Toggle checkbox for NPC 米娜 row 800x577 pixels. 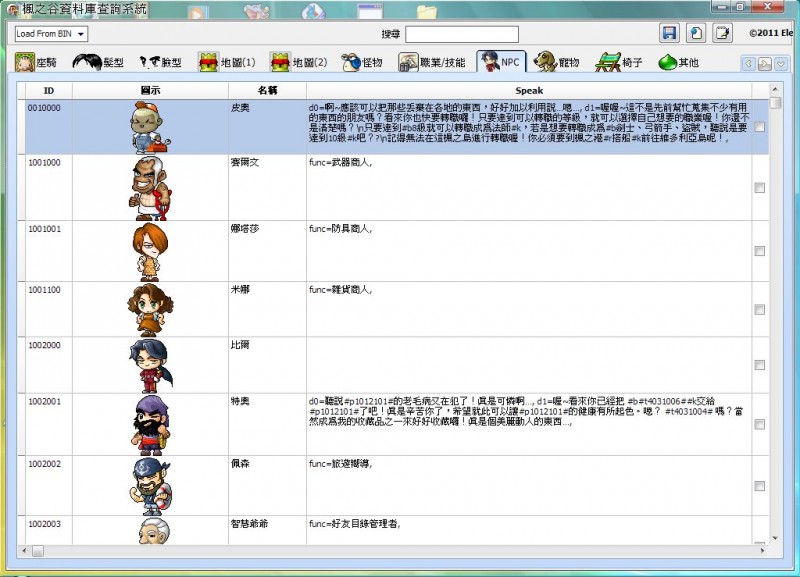pyautogui.click(x=760, y=310)
